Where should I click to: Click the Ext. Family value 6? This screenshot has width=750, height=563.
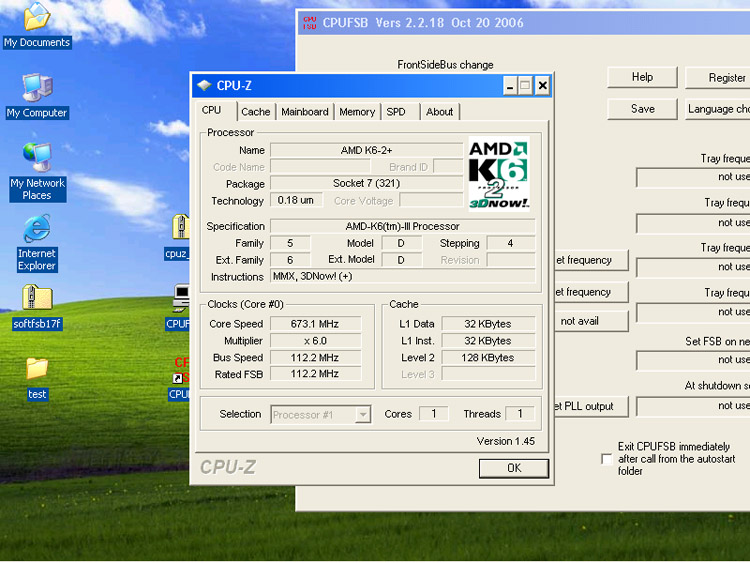coord(290,260)
